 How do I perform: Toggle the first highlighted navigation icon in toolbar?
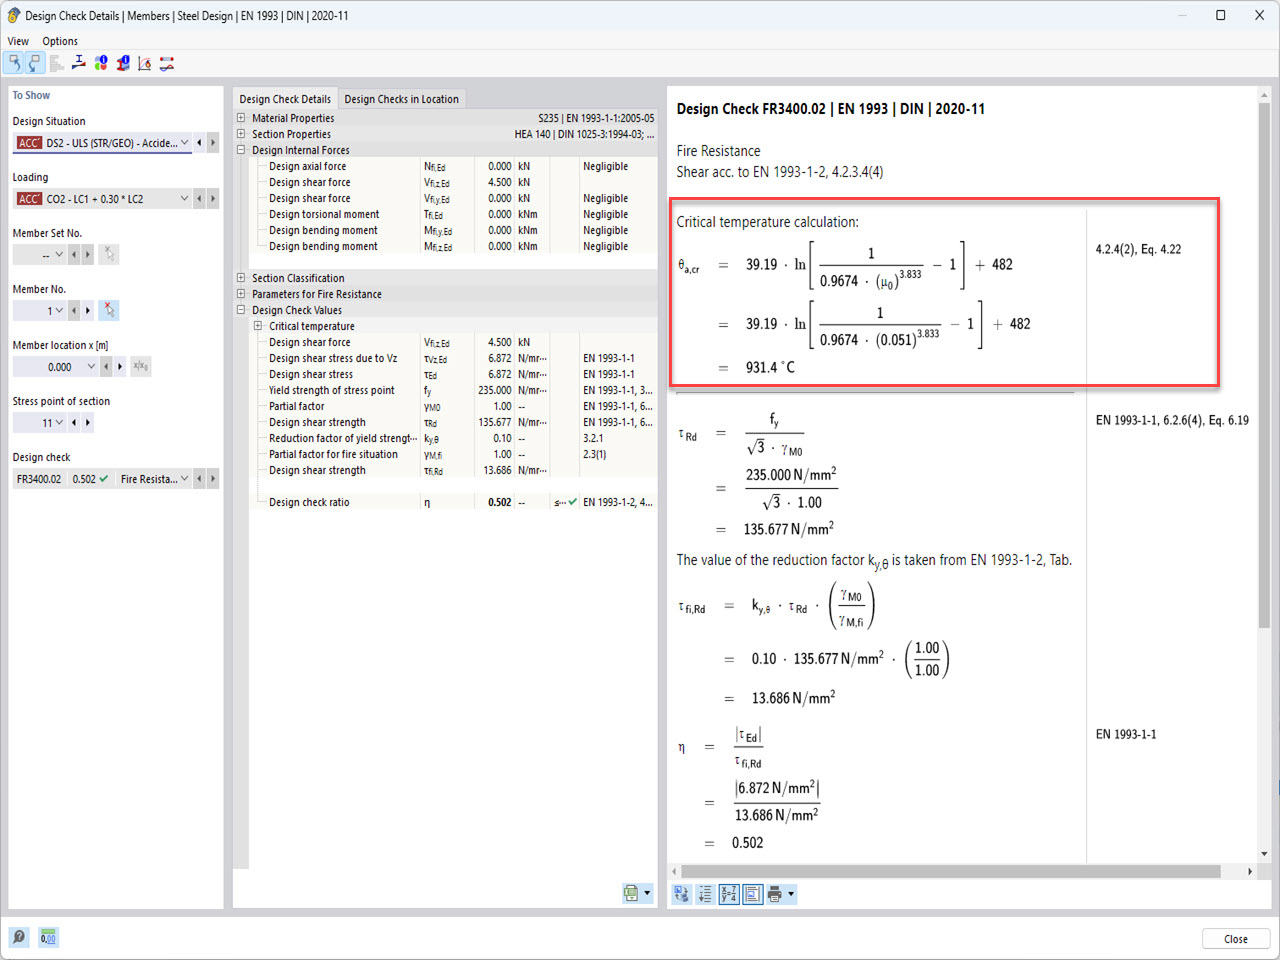click(14, 62)
